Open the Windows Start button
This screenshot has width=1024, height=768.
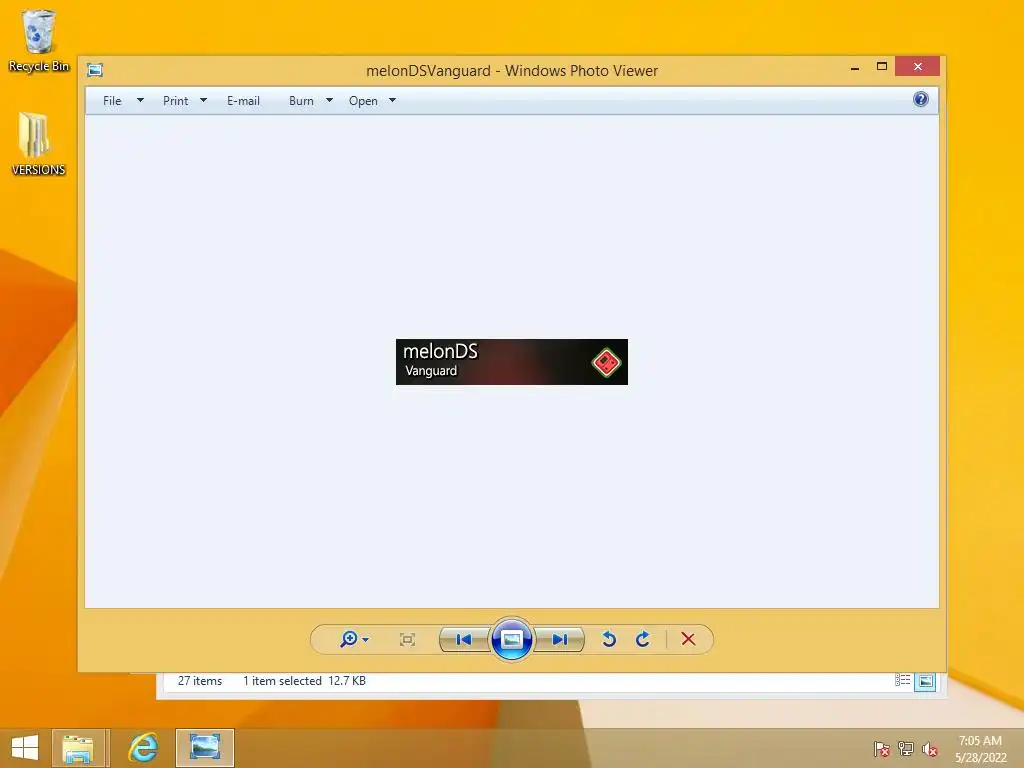point(25,748)
